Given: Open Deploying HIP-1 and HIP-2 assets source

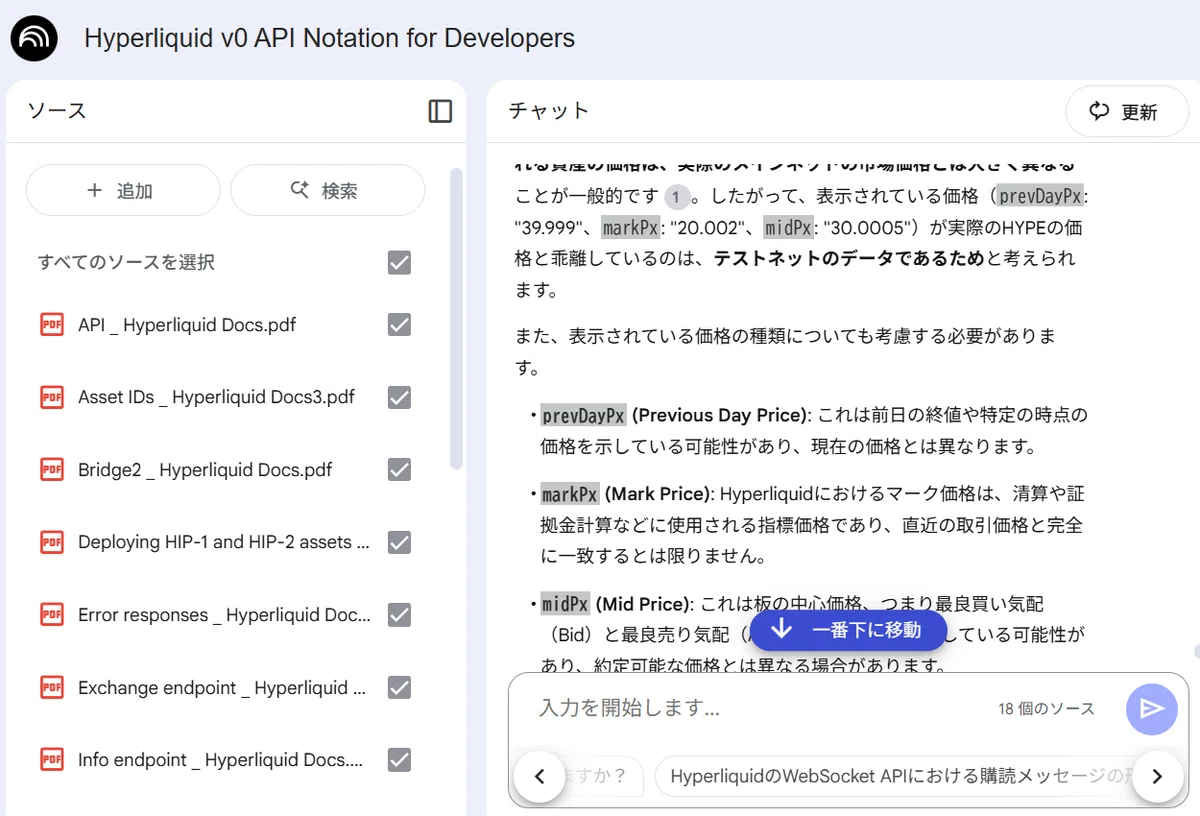Looking at the screenshot, I should coord(224,542).
